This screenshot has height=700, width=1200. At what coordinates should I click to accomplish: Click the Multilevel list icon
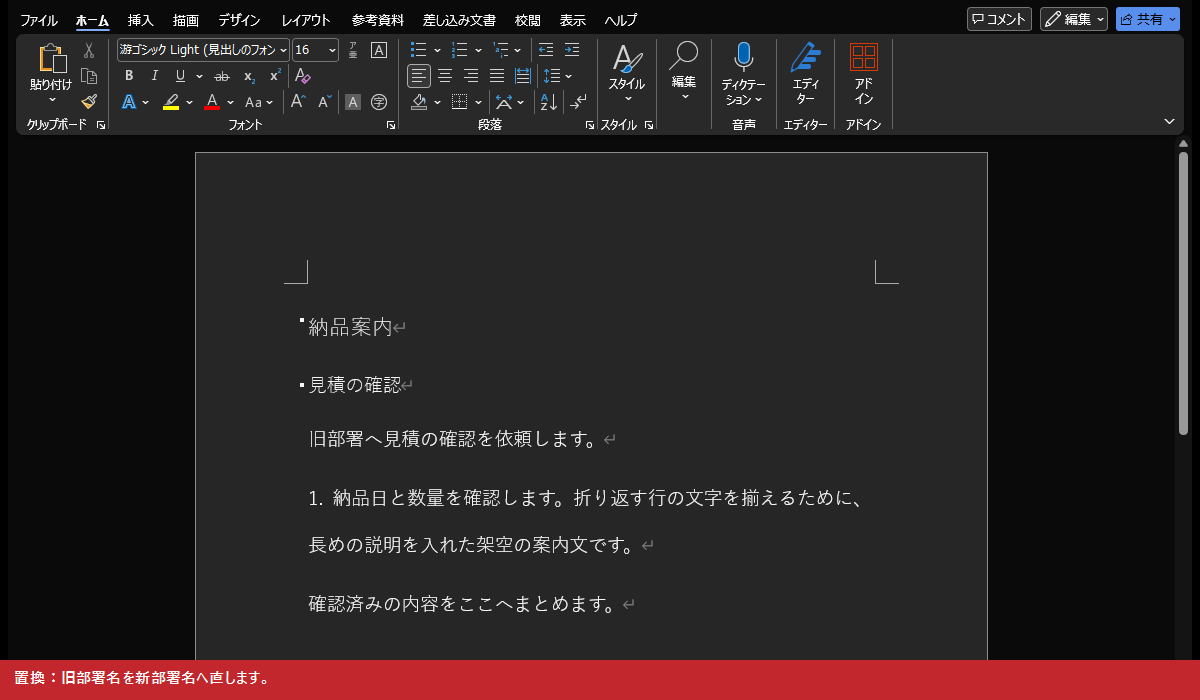pyautogui.click(x=501, y=50)
